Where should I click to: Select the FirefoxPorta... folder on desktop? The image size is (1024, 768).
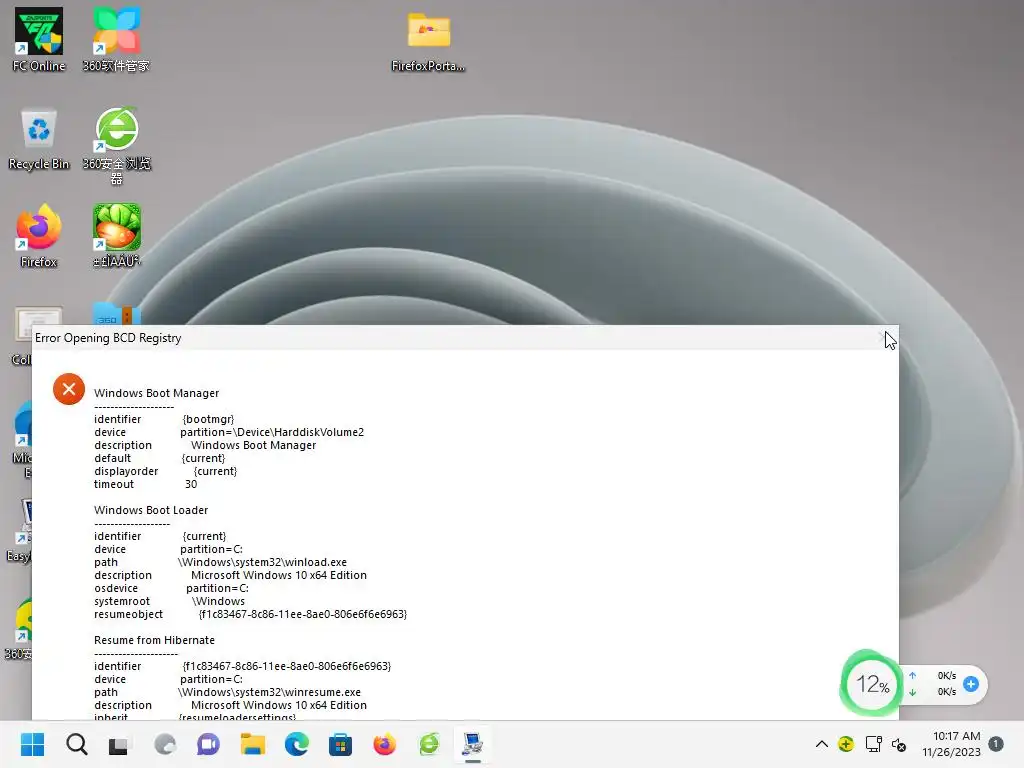coord(428,40)
